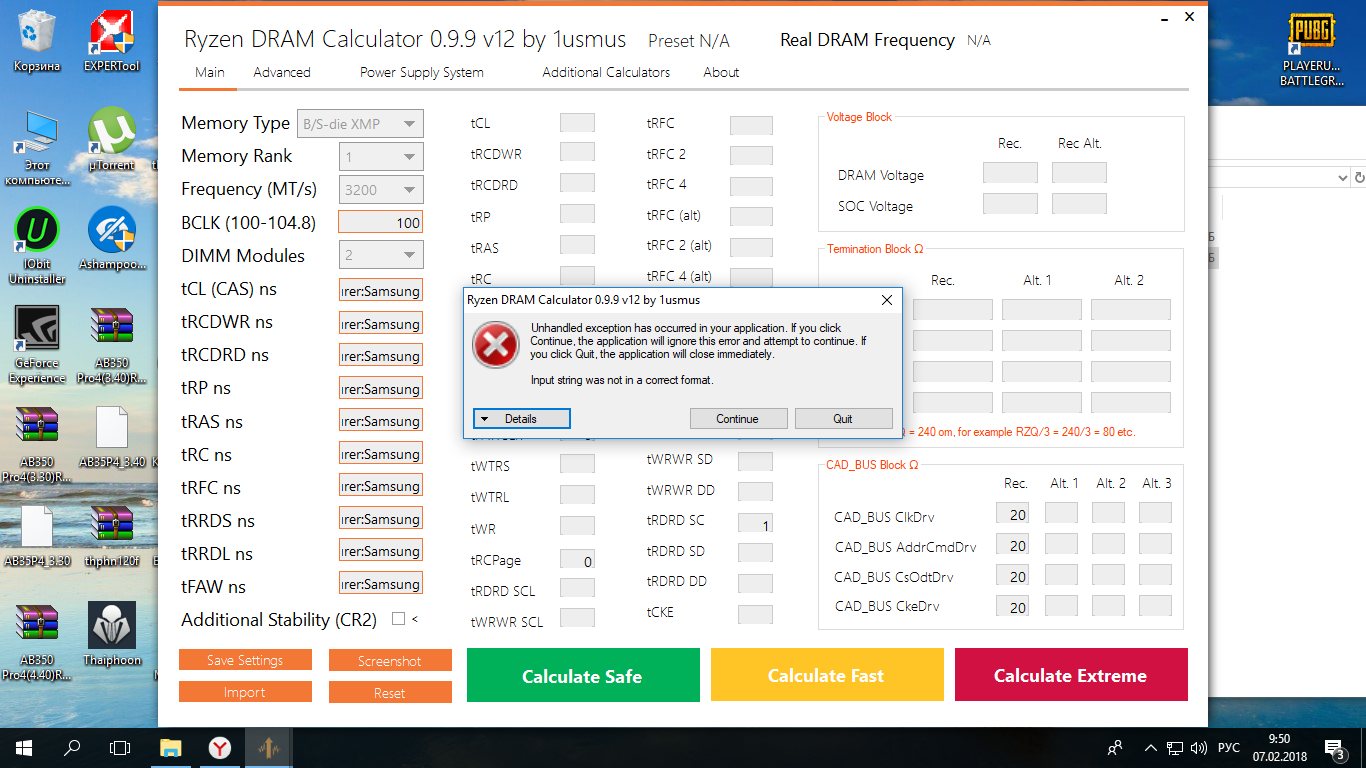Open the Frequency (MT/s) dropdown

(x=381, y=190)
